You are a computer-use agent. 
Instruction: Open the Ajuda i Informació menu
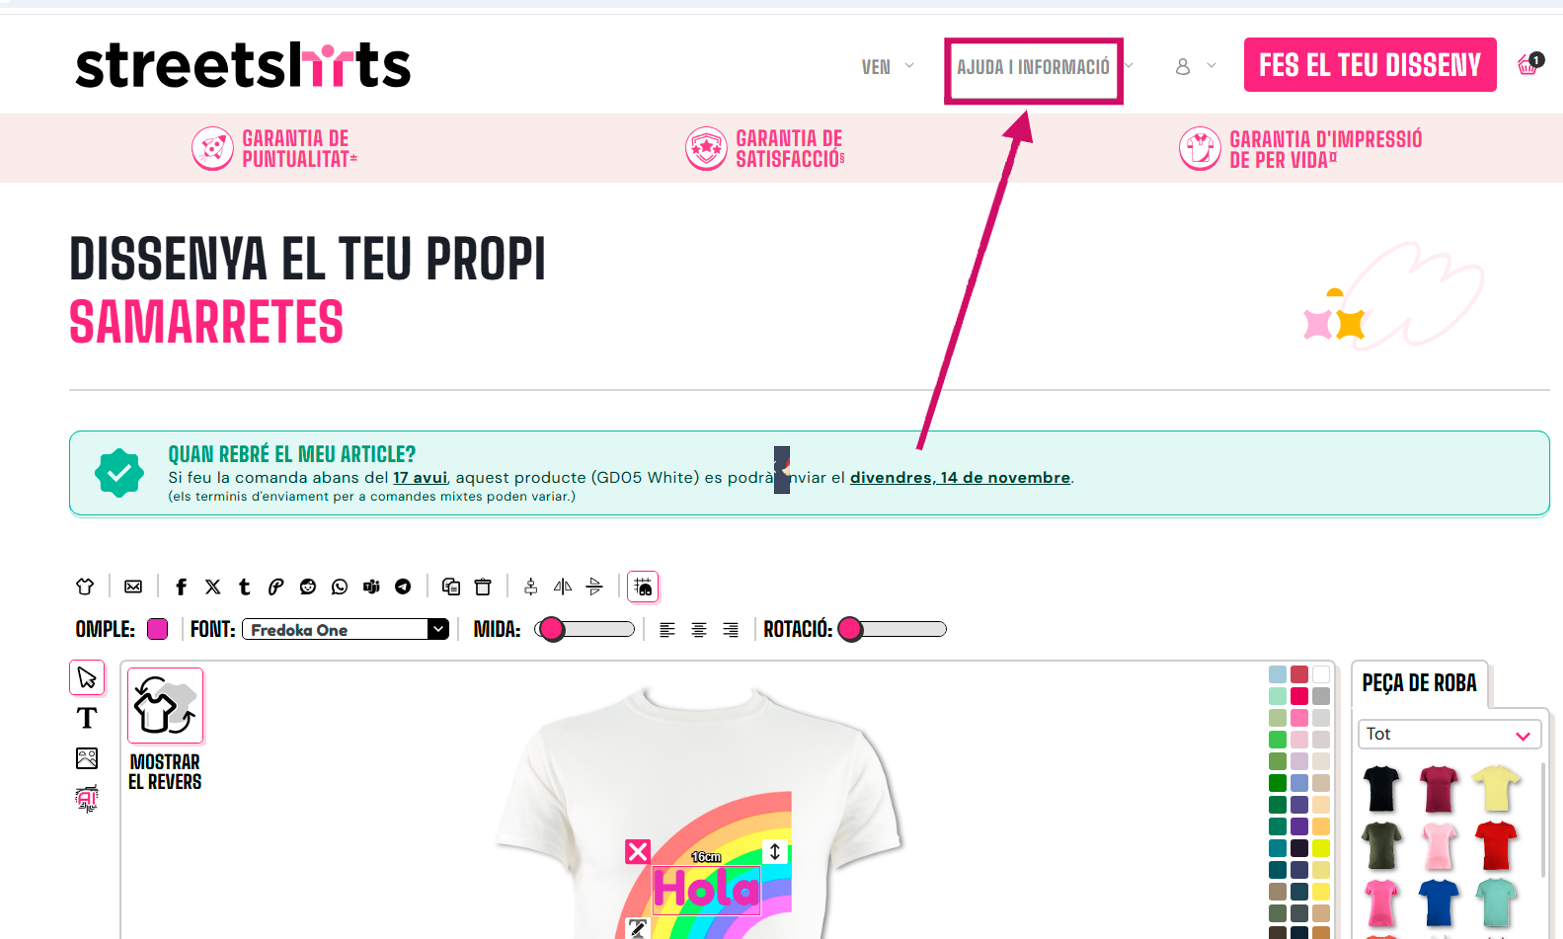pos(1034,68)
